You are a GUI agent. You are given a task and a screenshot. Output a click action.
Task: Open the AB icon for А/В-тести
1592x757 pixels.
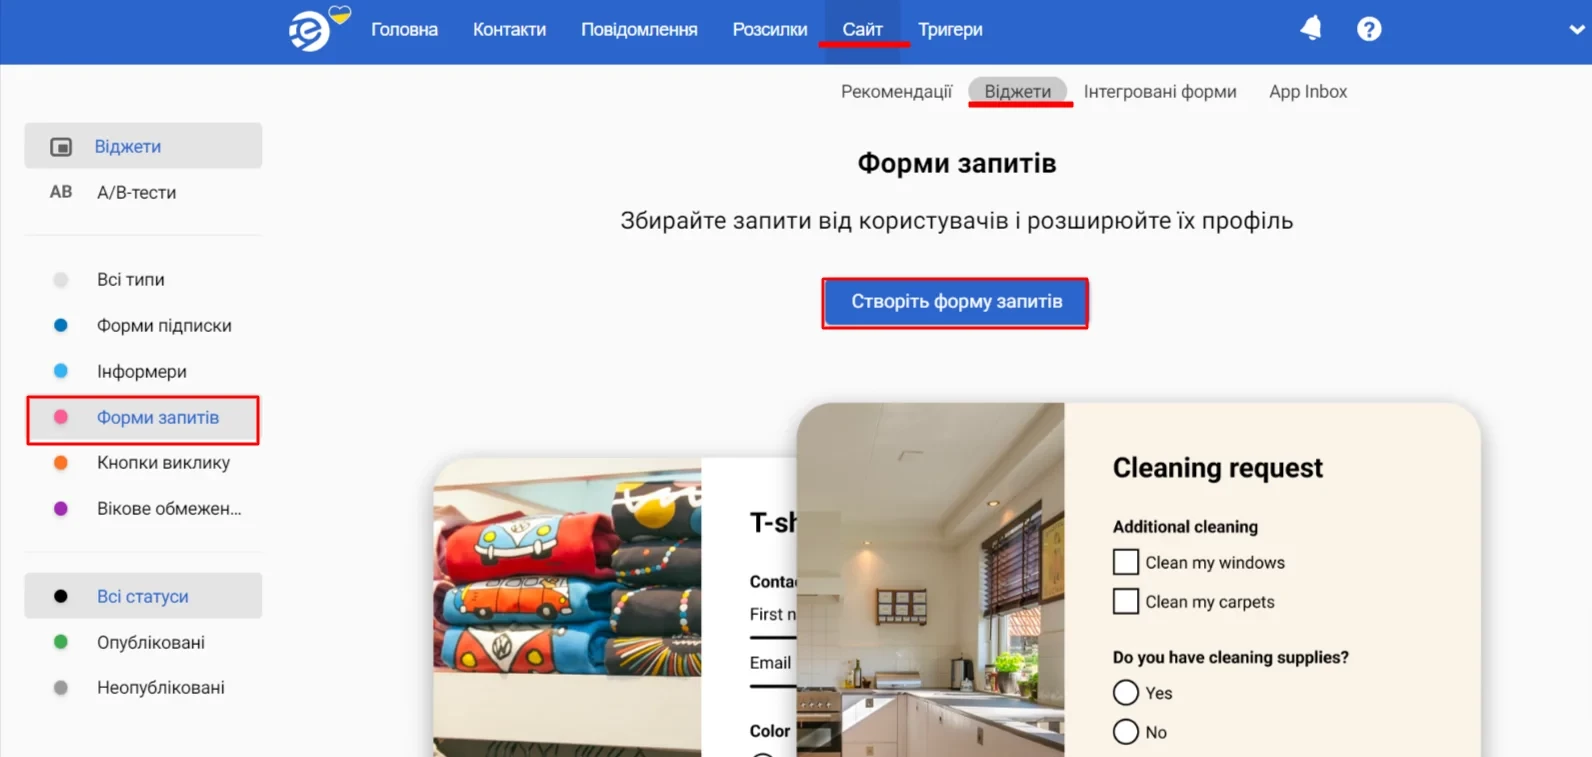click(x=61, y=192)
